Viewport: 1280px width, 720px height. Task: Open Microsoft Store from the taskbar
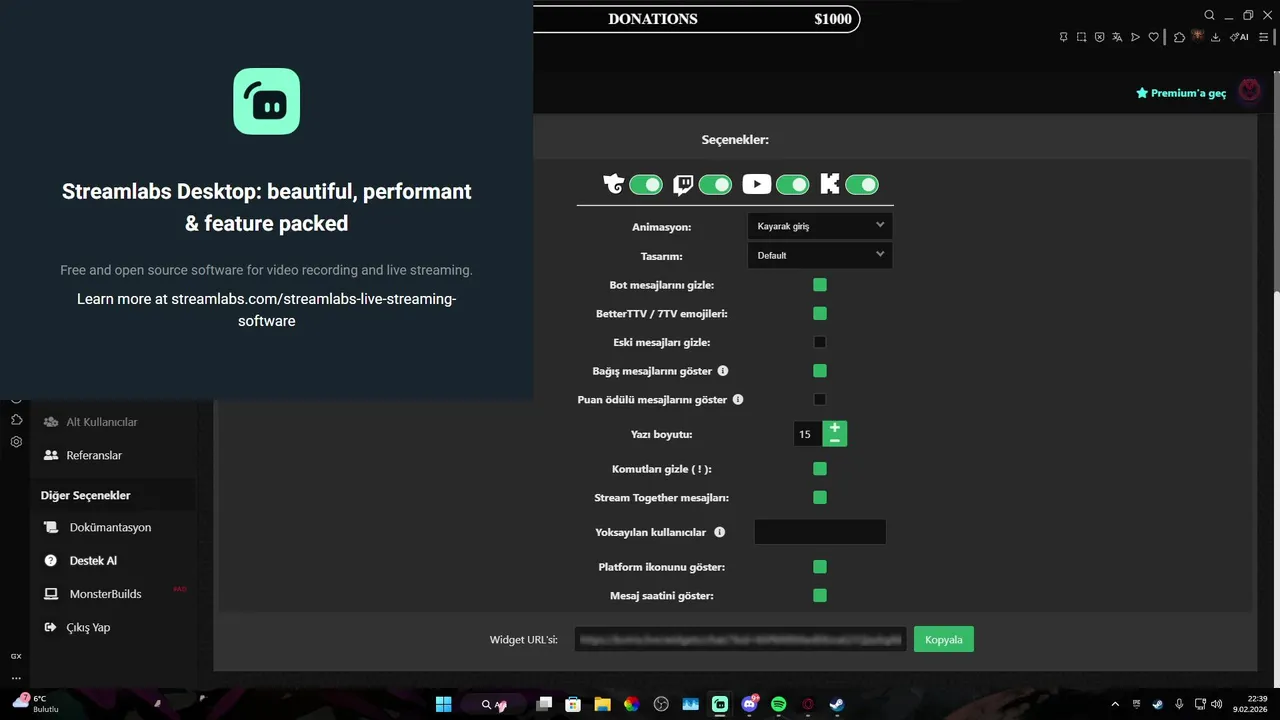pyautogui.click(x=573, y=704)
